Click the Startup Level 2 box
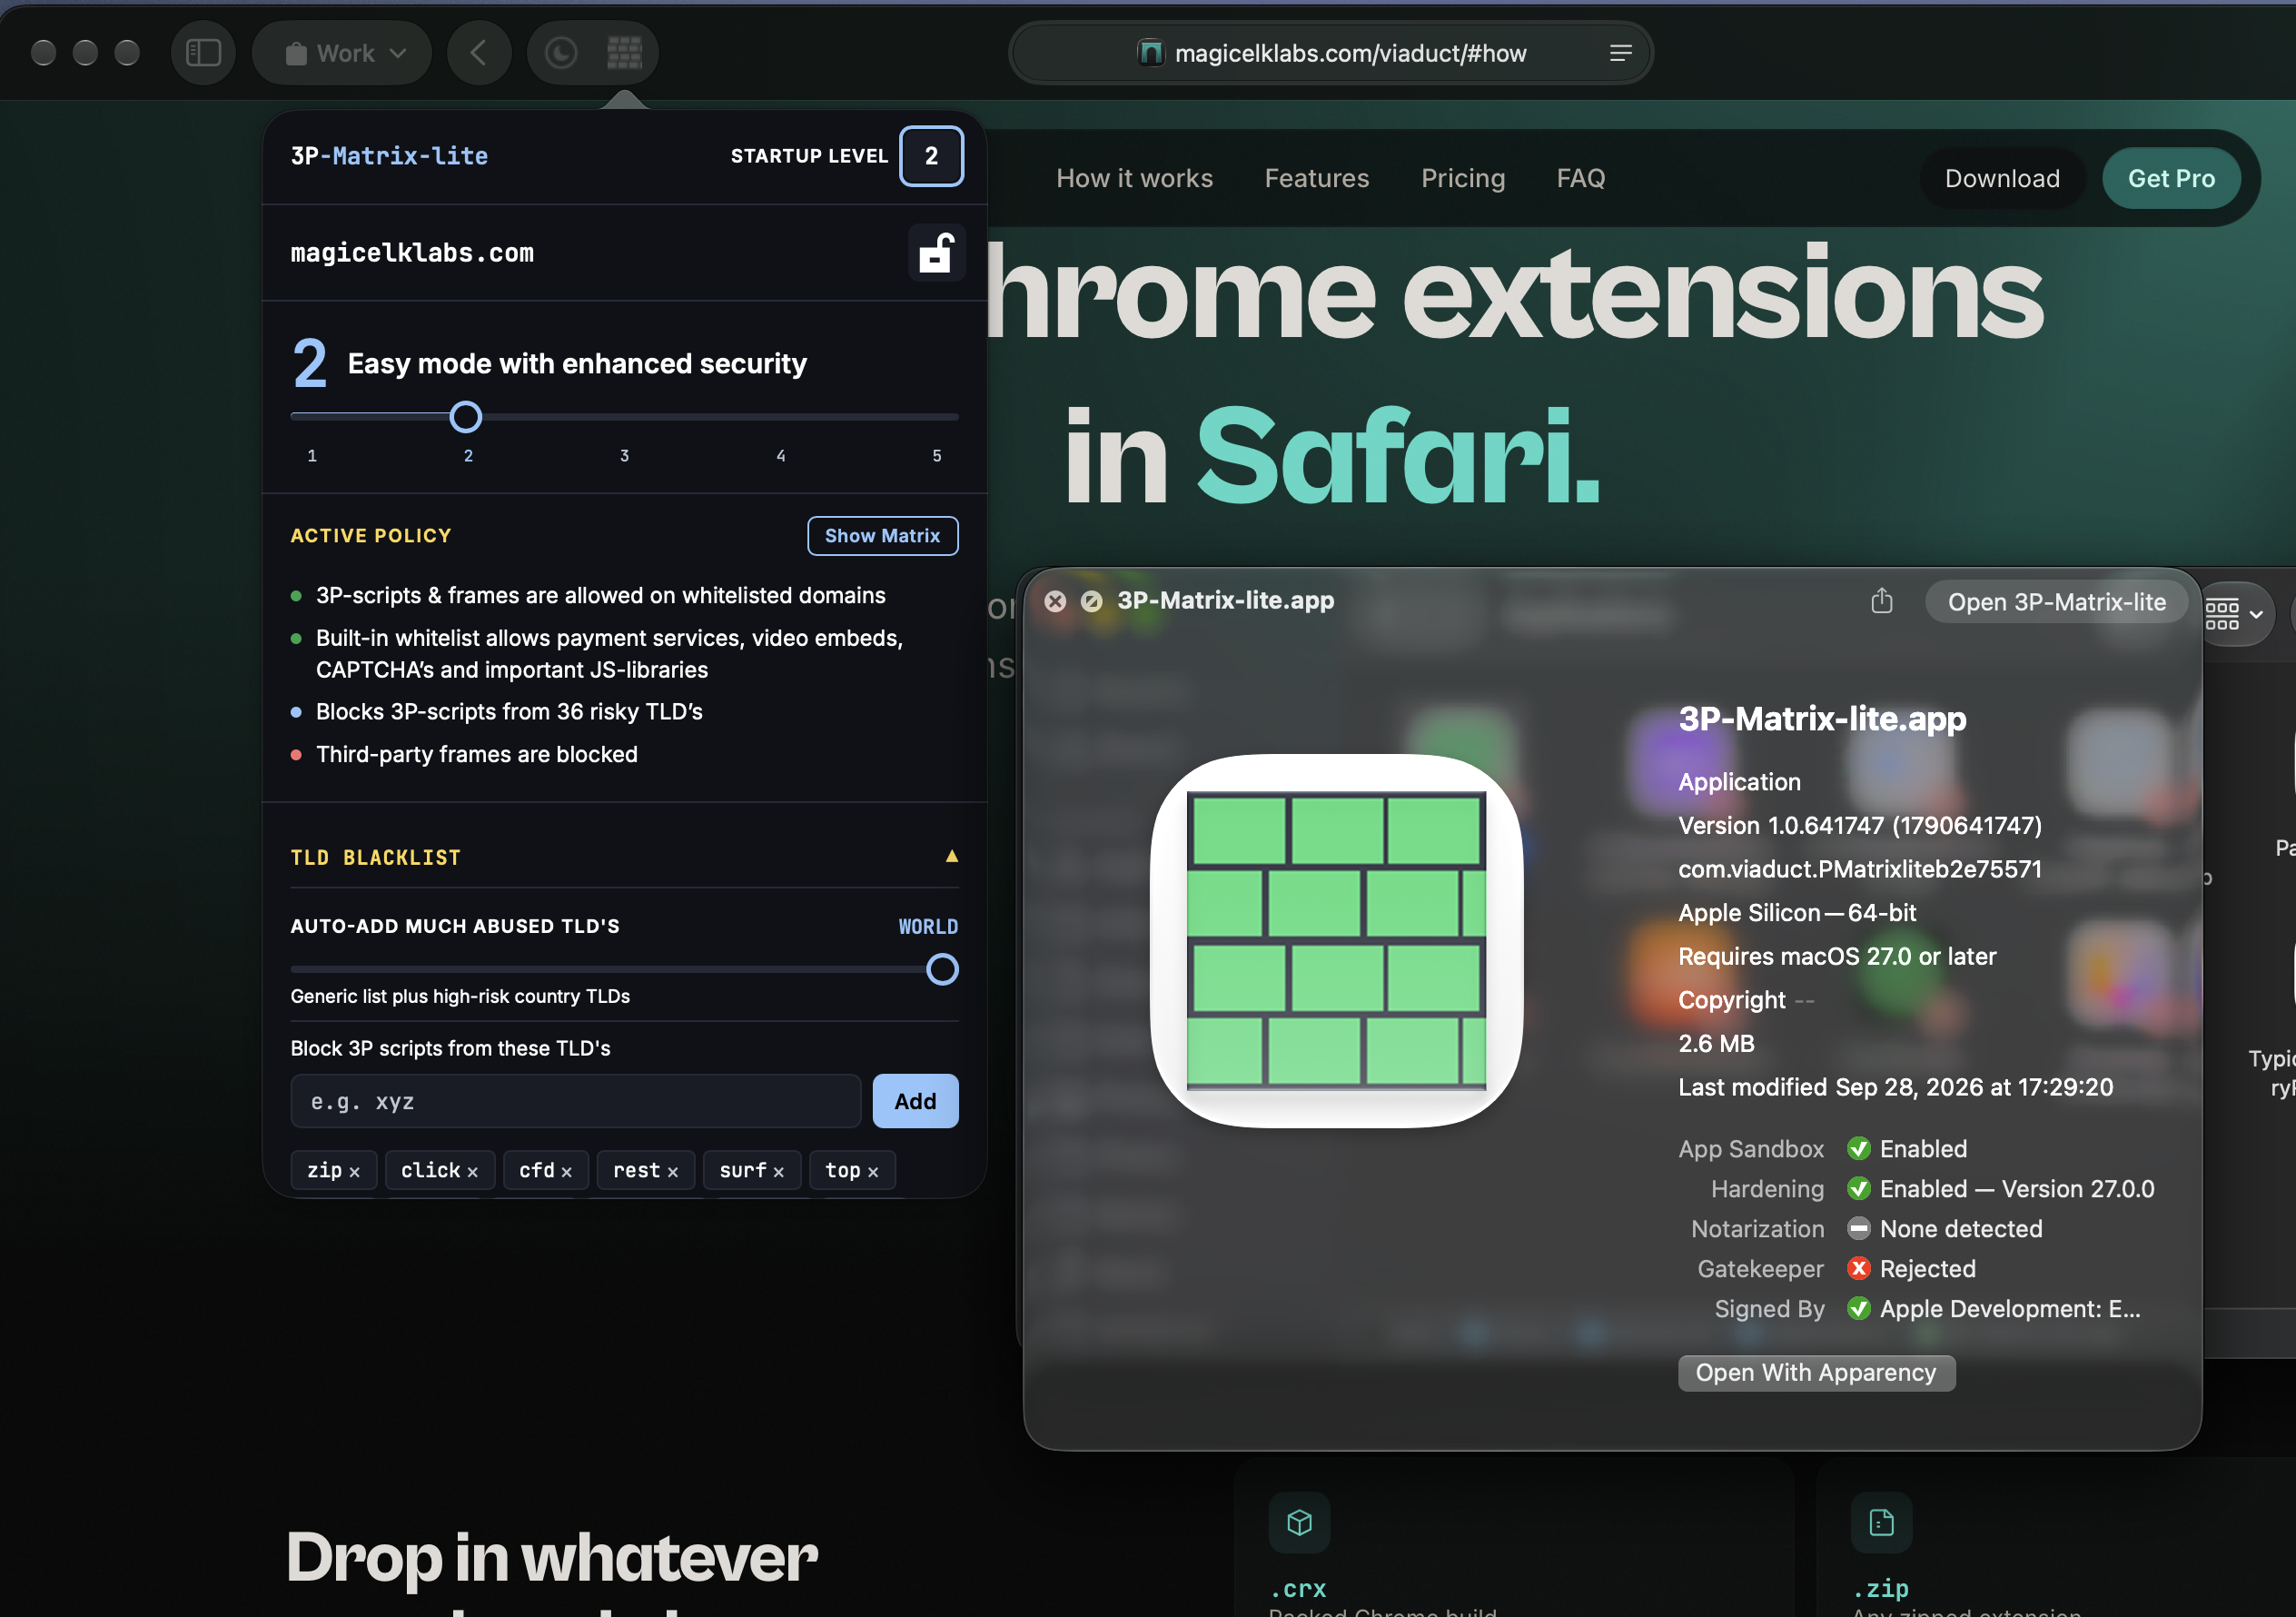Screen dimensions: 2296x1617 [x=931, y=156]
